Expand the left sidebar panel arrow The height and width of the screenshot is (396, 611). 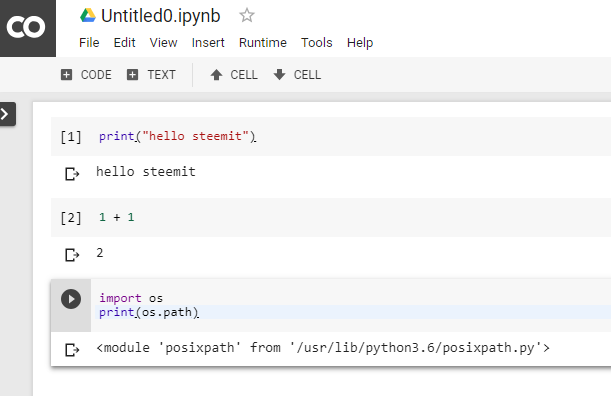click(x=6, y=114)
